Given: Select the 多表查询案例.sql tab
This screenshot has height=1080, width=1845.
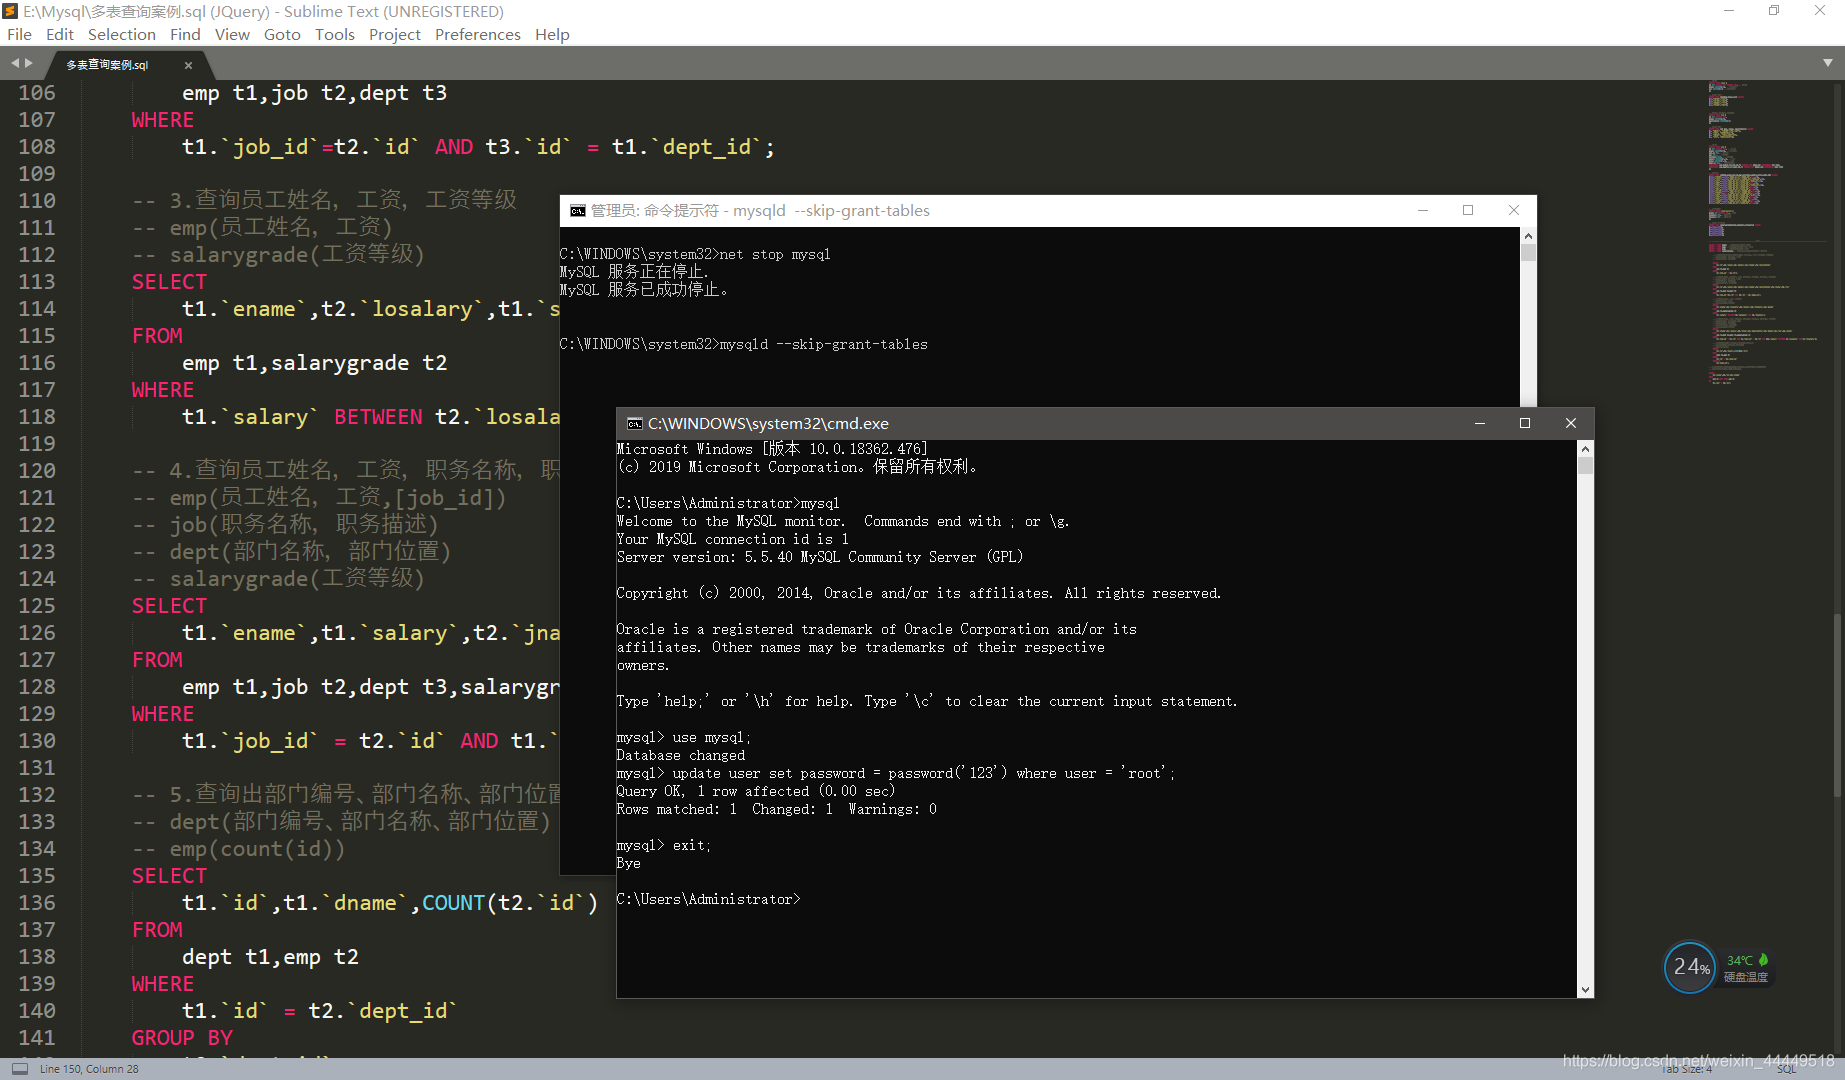Looking at the screenshot, I should coord(107,65).
